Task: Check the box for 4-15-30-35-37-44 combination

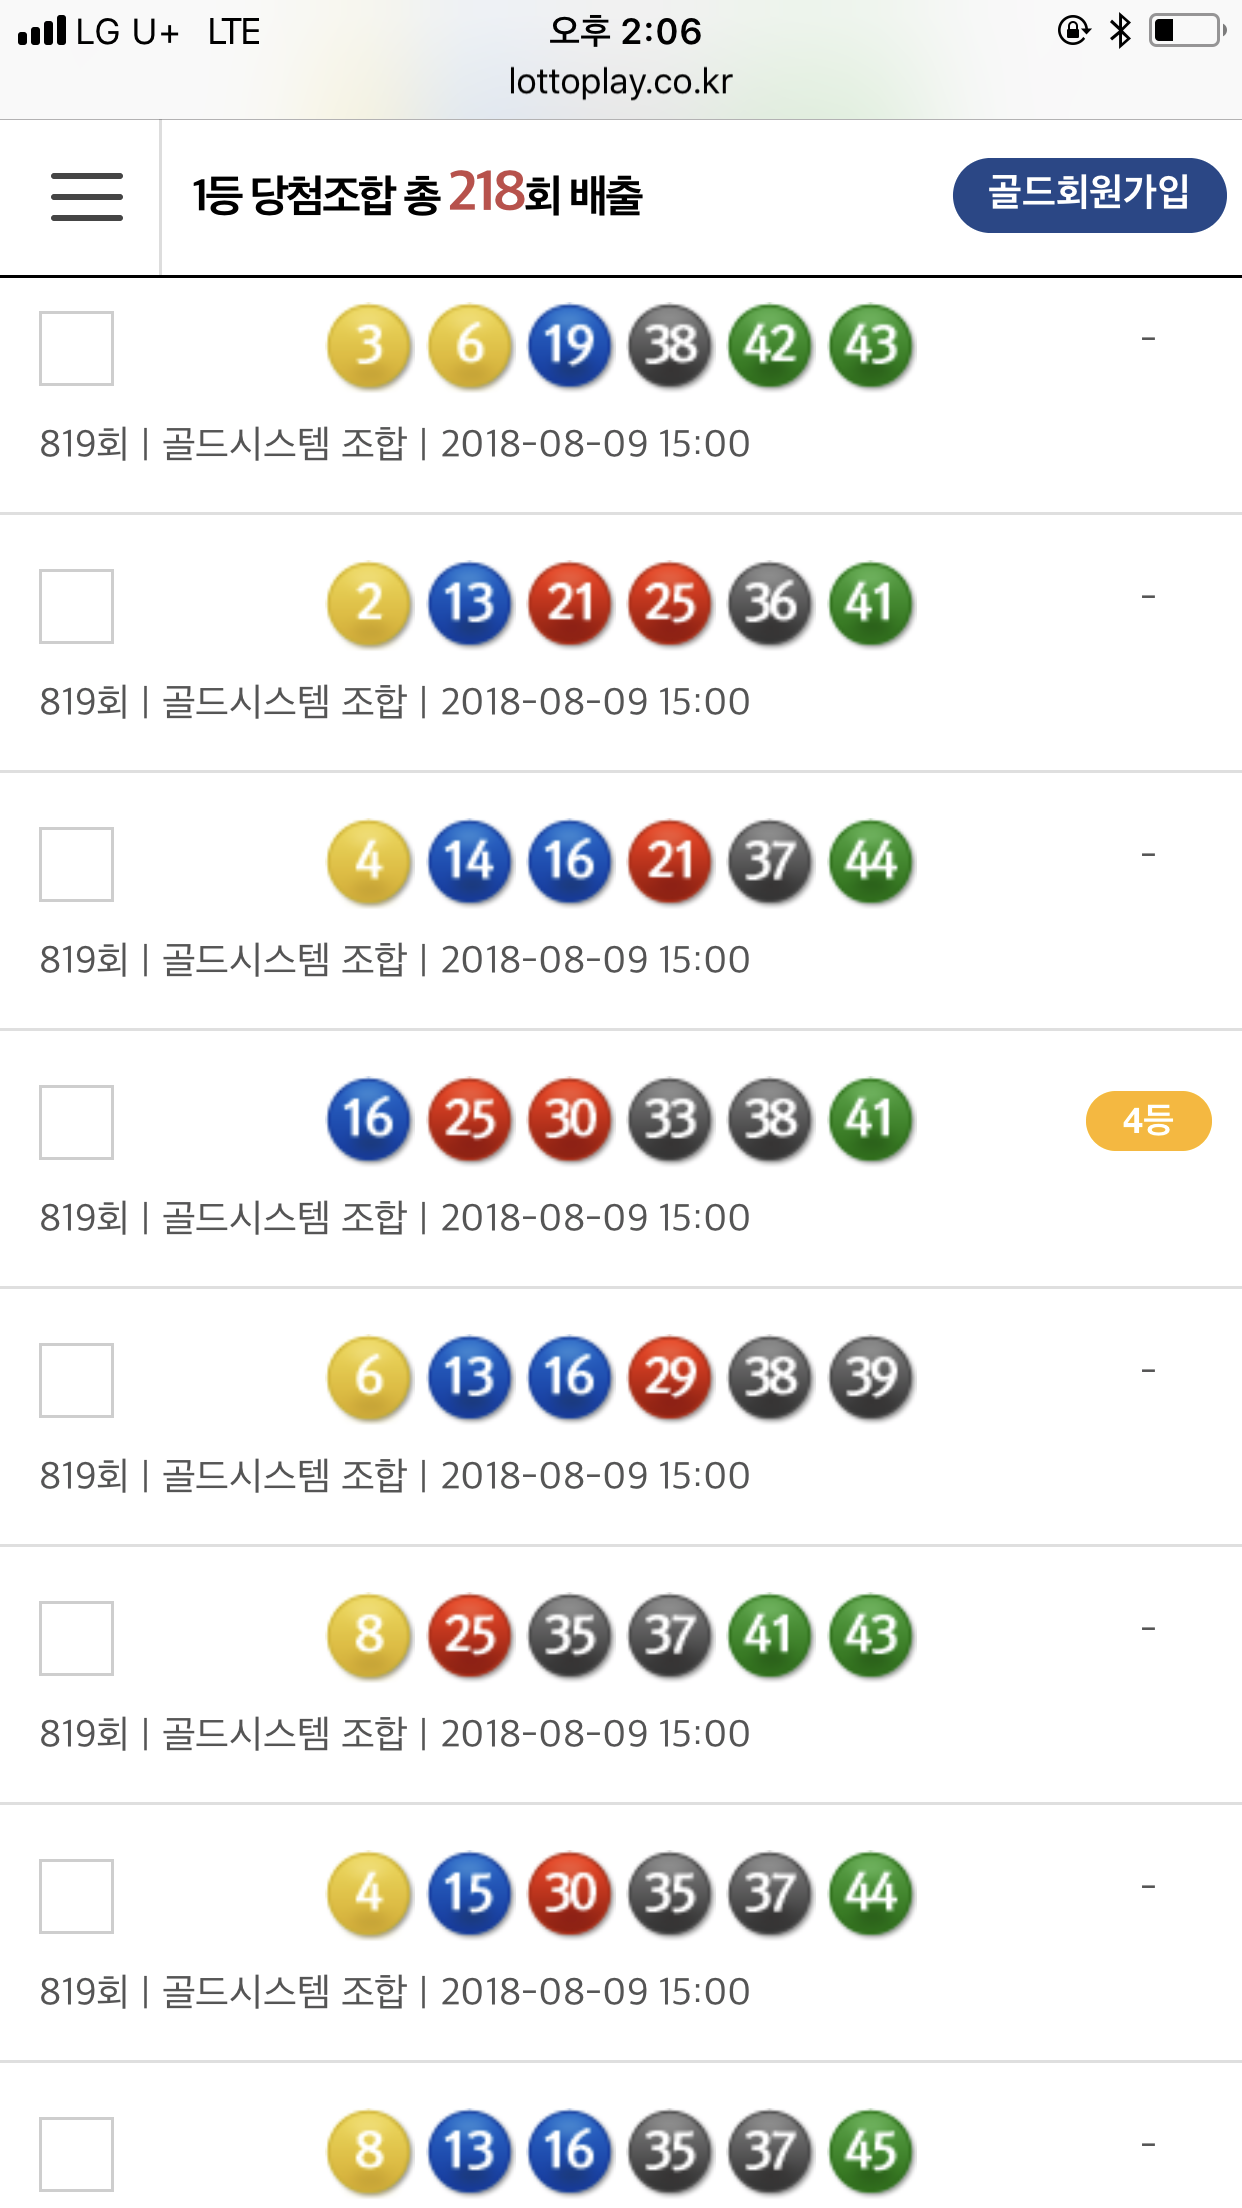Action: point(76,1896)
